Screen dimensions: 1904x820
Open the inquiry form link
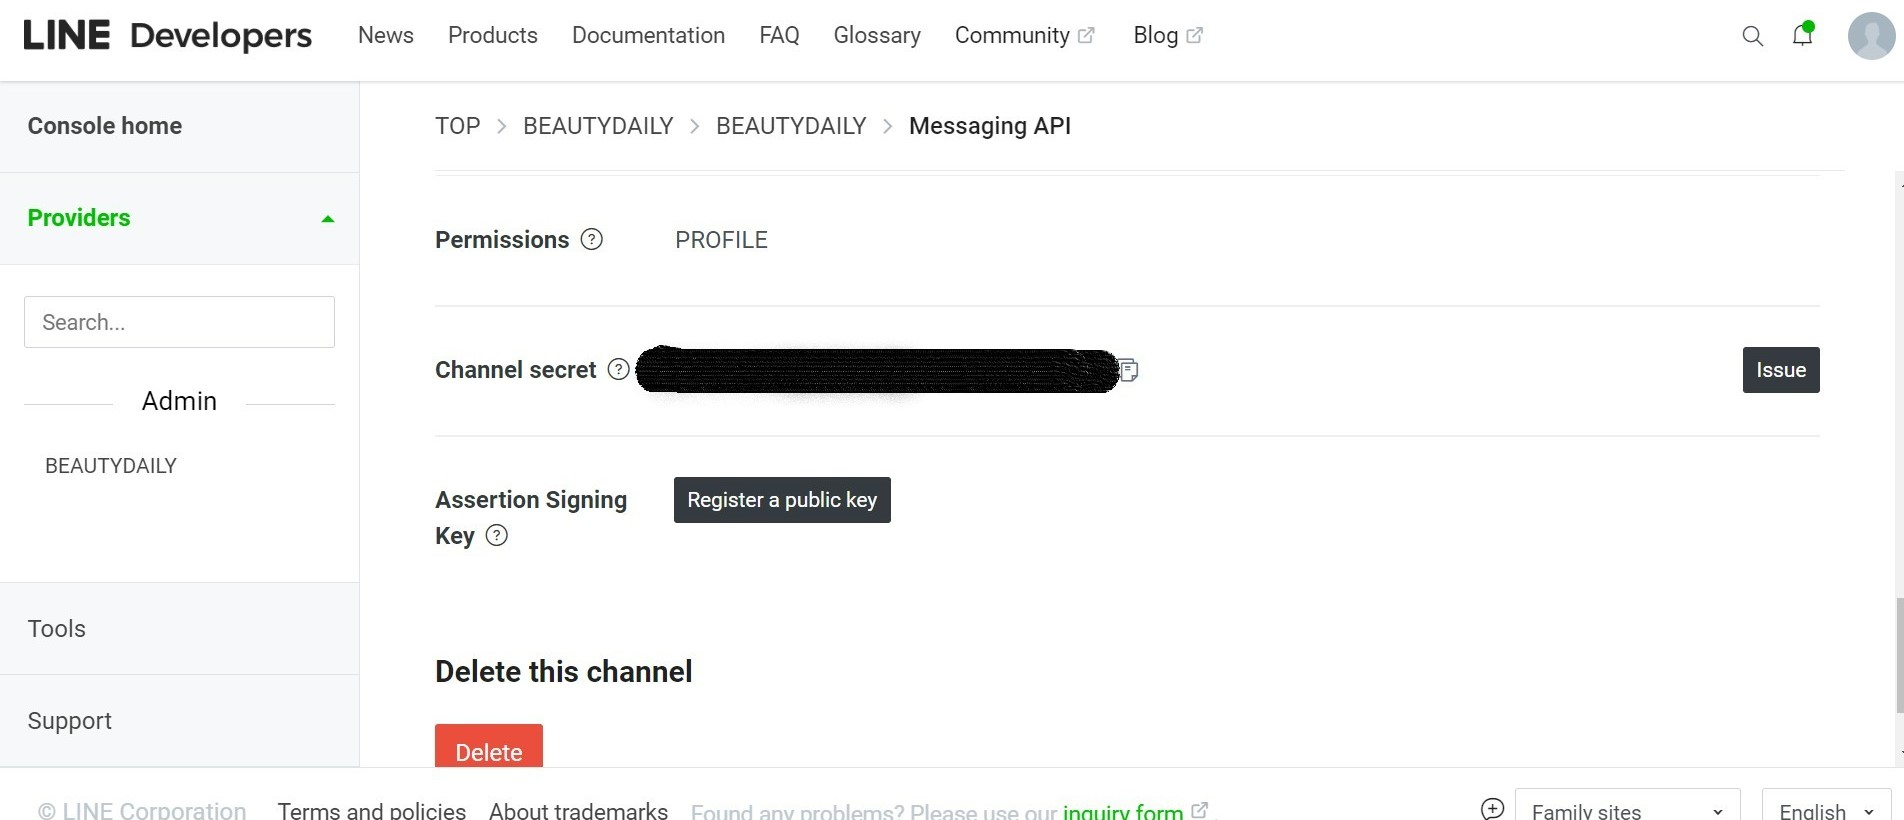click(x=1122, y=811)
